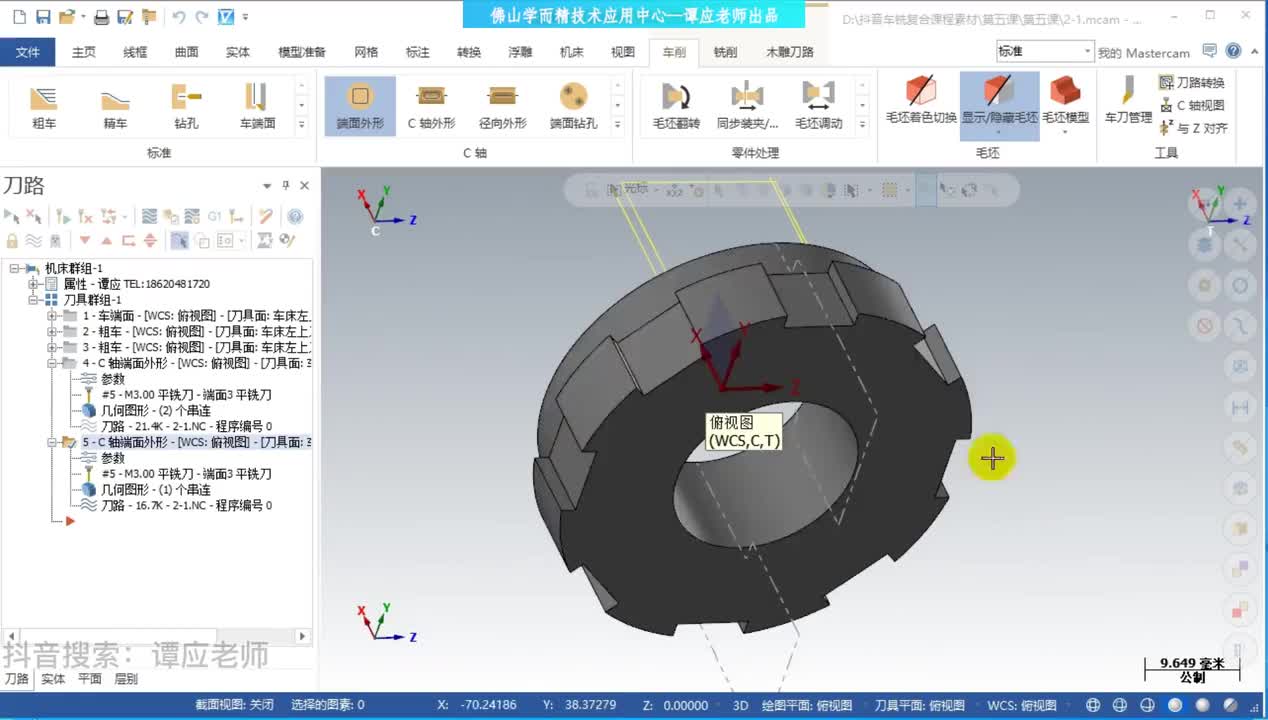Click the red move insert arrow down
Image resolution: width=1268 pixels, height=720 pixels.
pyautogui.click(x=85, y=240)
